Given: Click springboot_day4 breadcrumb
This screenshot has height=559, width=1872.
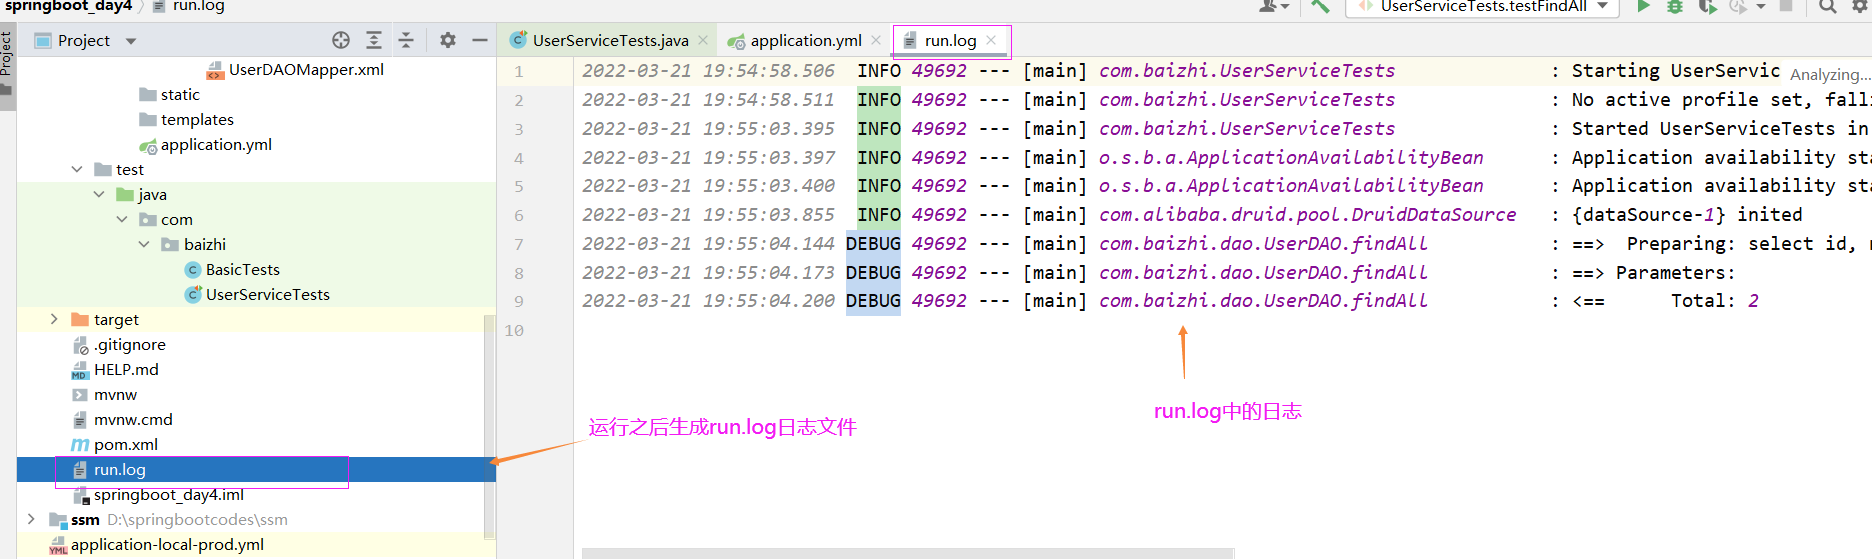Looking at the screenshot, I should pyautogui.click(x=68, y=6).
